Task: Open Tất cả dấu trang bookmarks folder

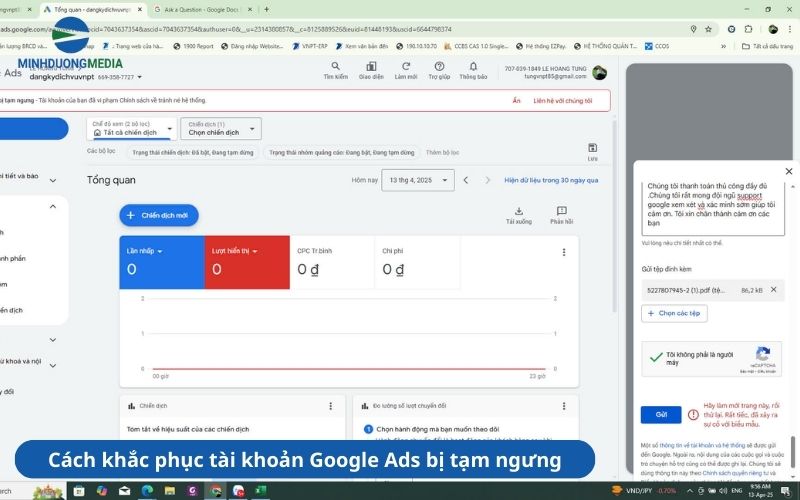Action: tap(767, 46)
